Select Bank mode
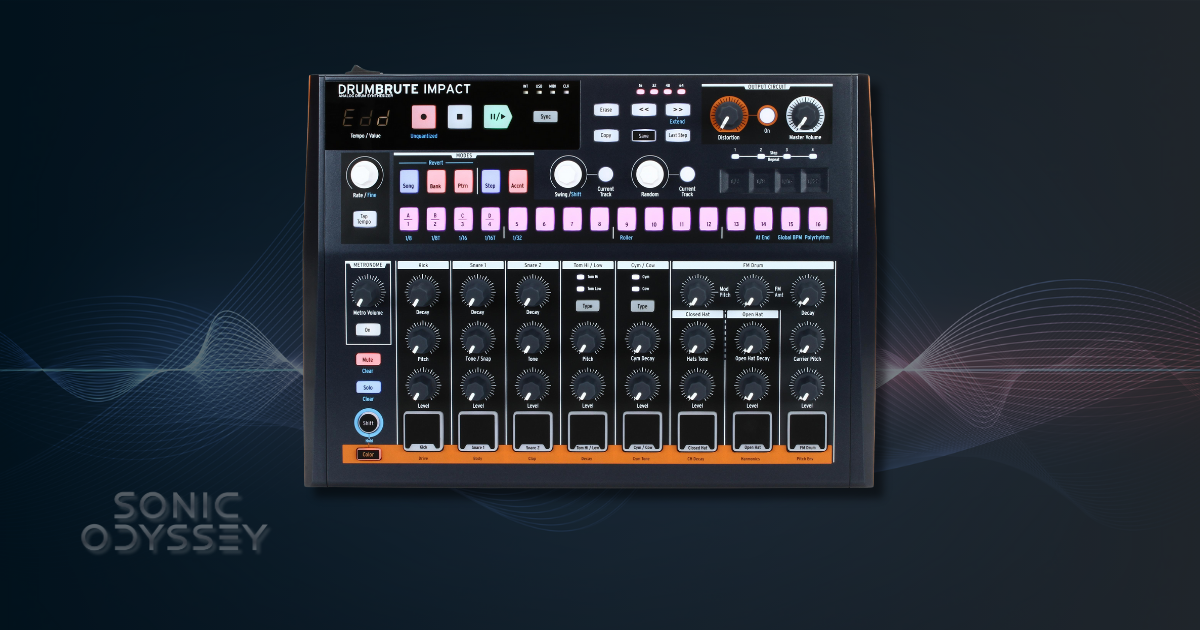This screenshot has height=630, width=1200. coord(436,181)
